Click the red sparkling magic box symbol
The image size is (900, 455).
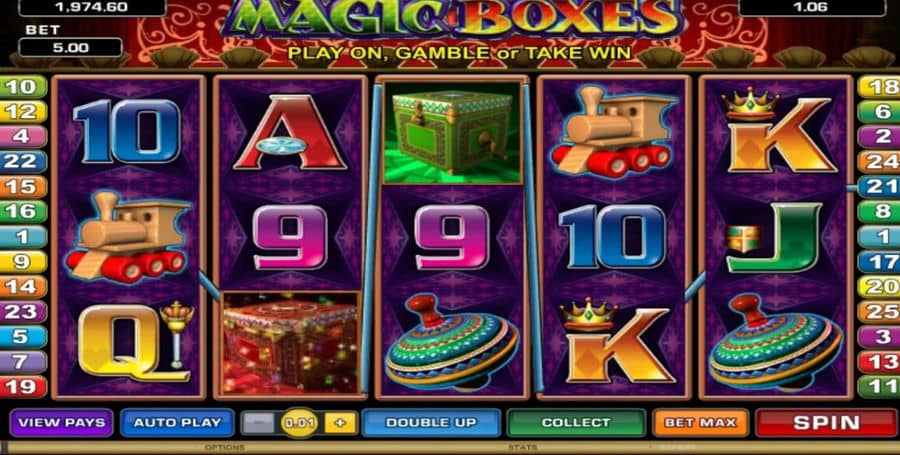pyautogui.click(x=290, y=343)
